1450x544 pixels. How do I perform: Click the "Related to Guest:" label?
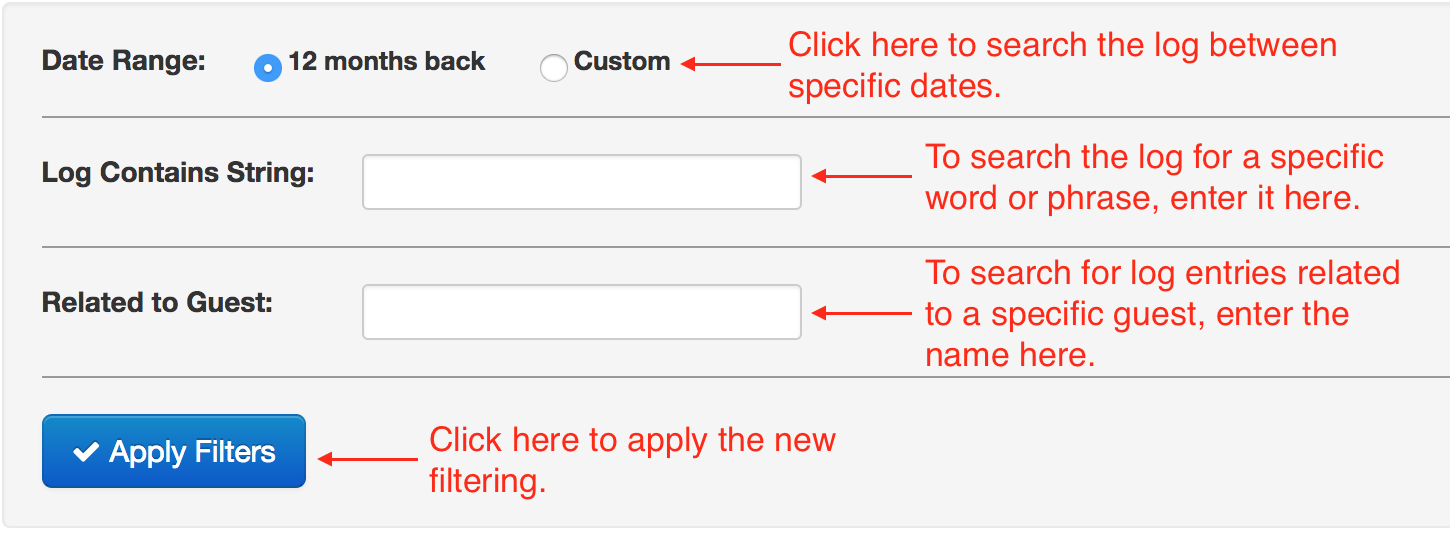pyautogui.click(x=157, y=302)
